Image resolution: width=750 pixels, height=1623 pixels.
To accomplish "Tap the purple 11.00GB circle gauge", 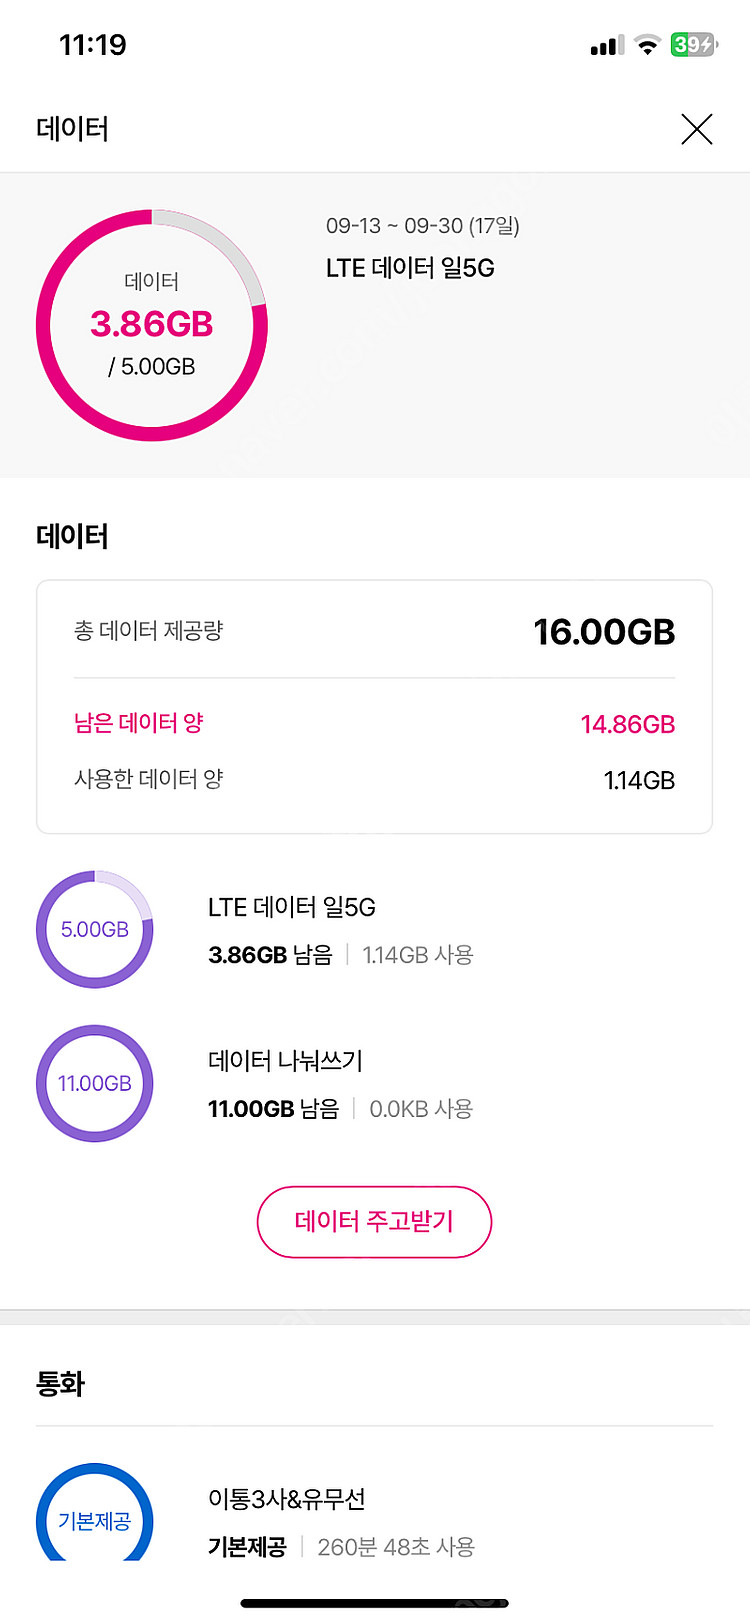I will coord(95,1083).
